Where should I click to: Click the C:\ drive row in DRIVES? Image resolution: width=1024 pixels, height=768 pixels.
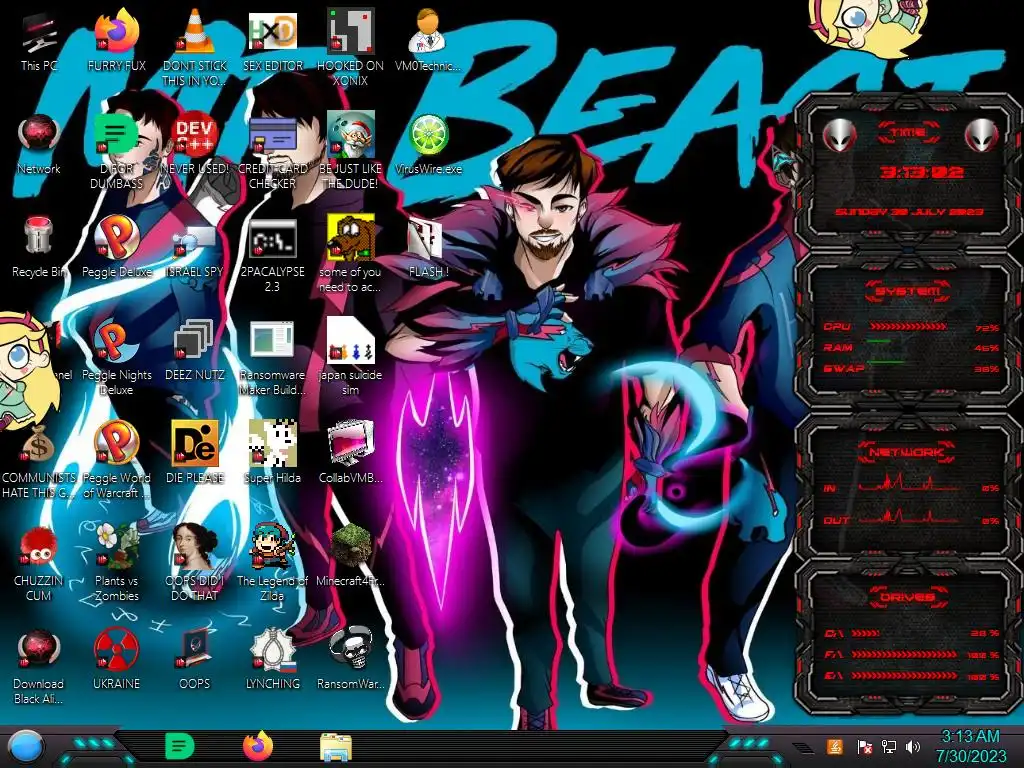(911, 633)
